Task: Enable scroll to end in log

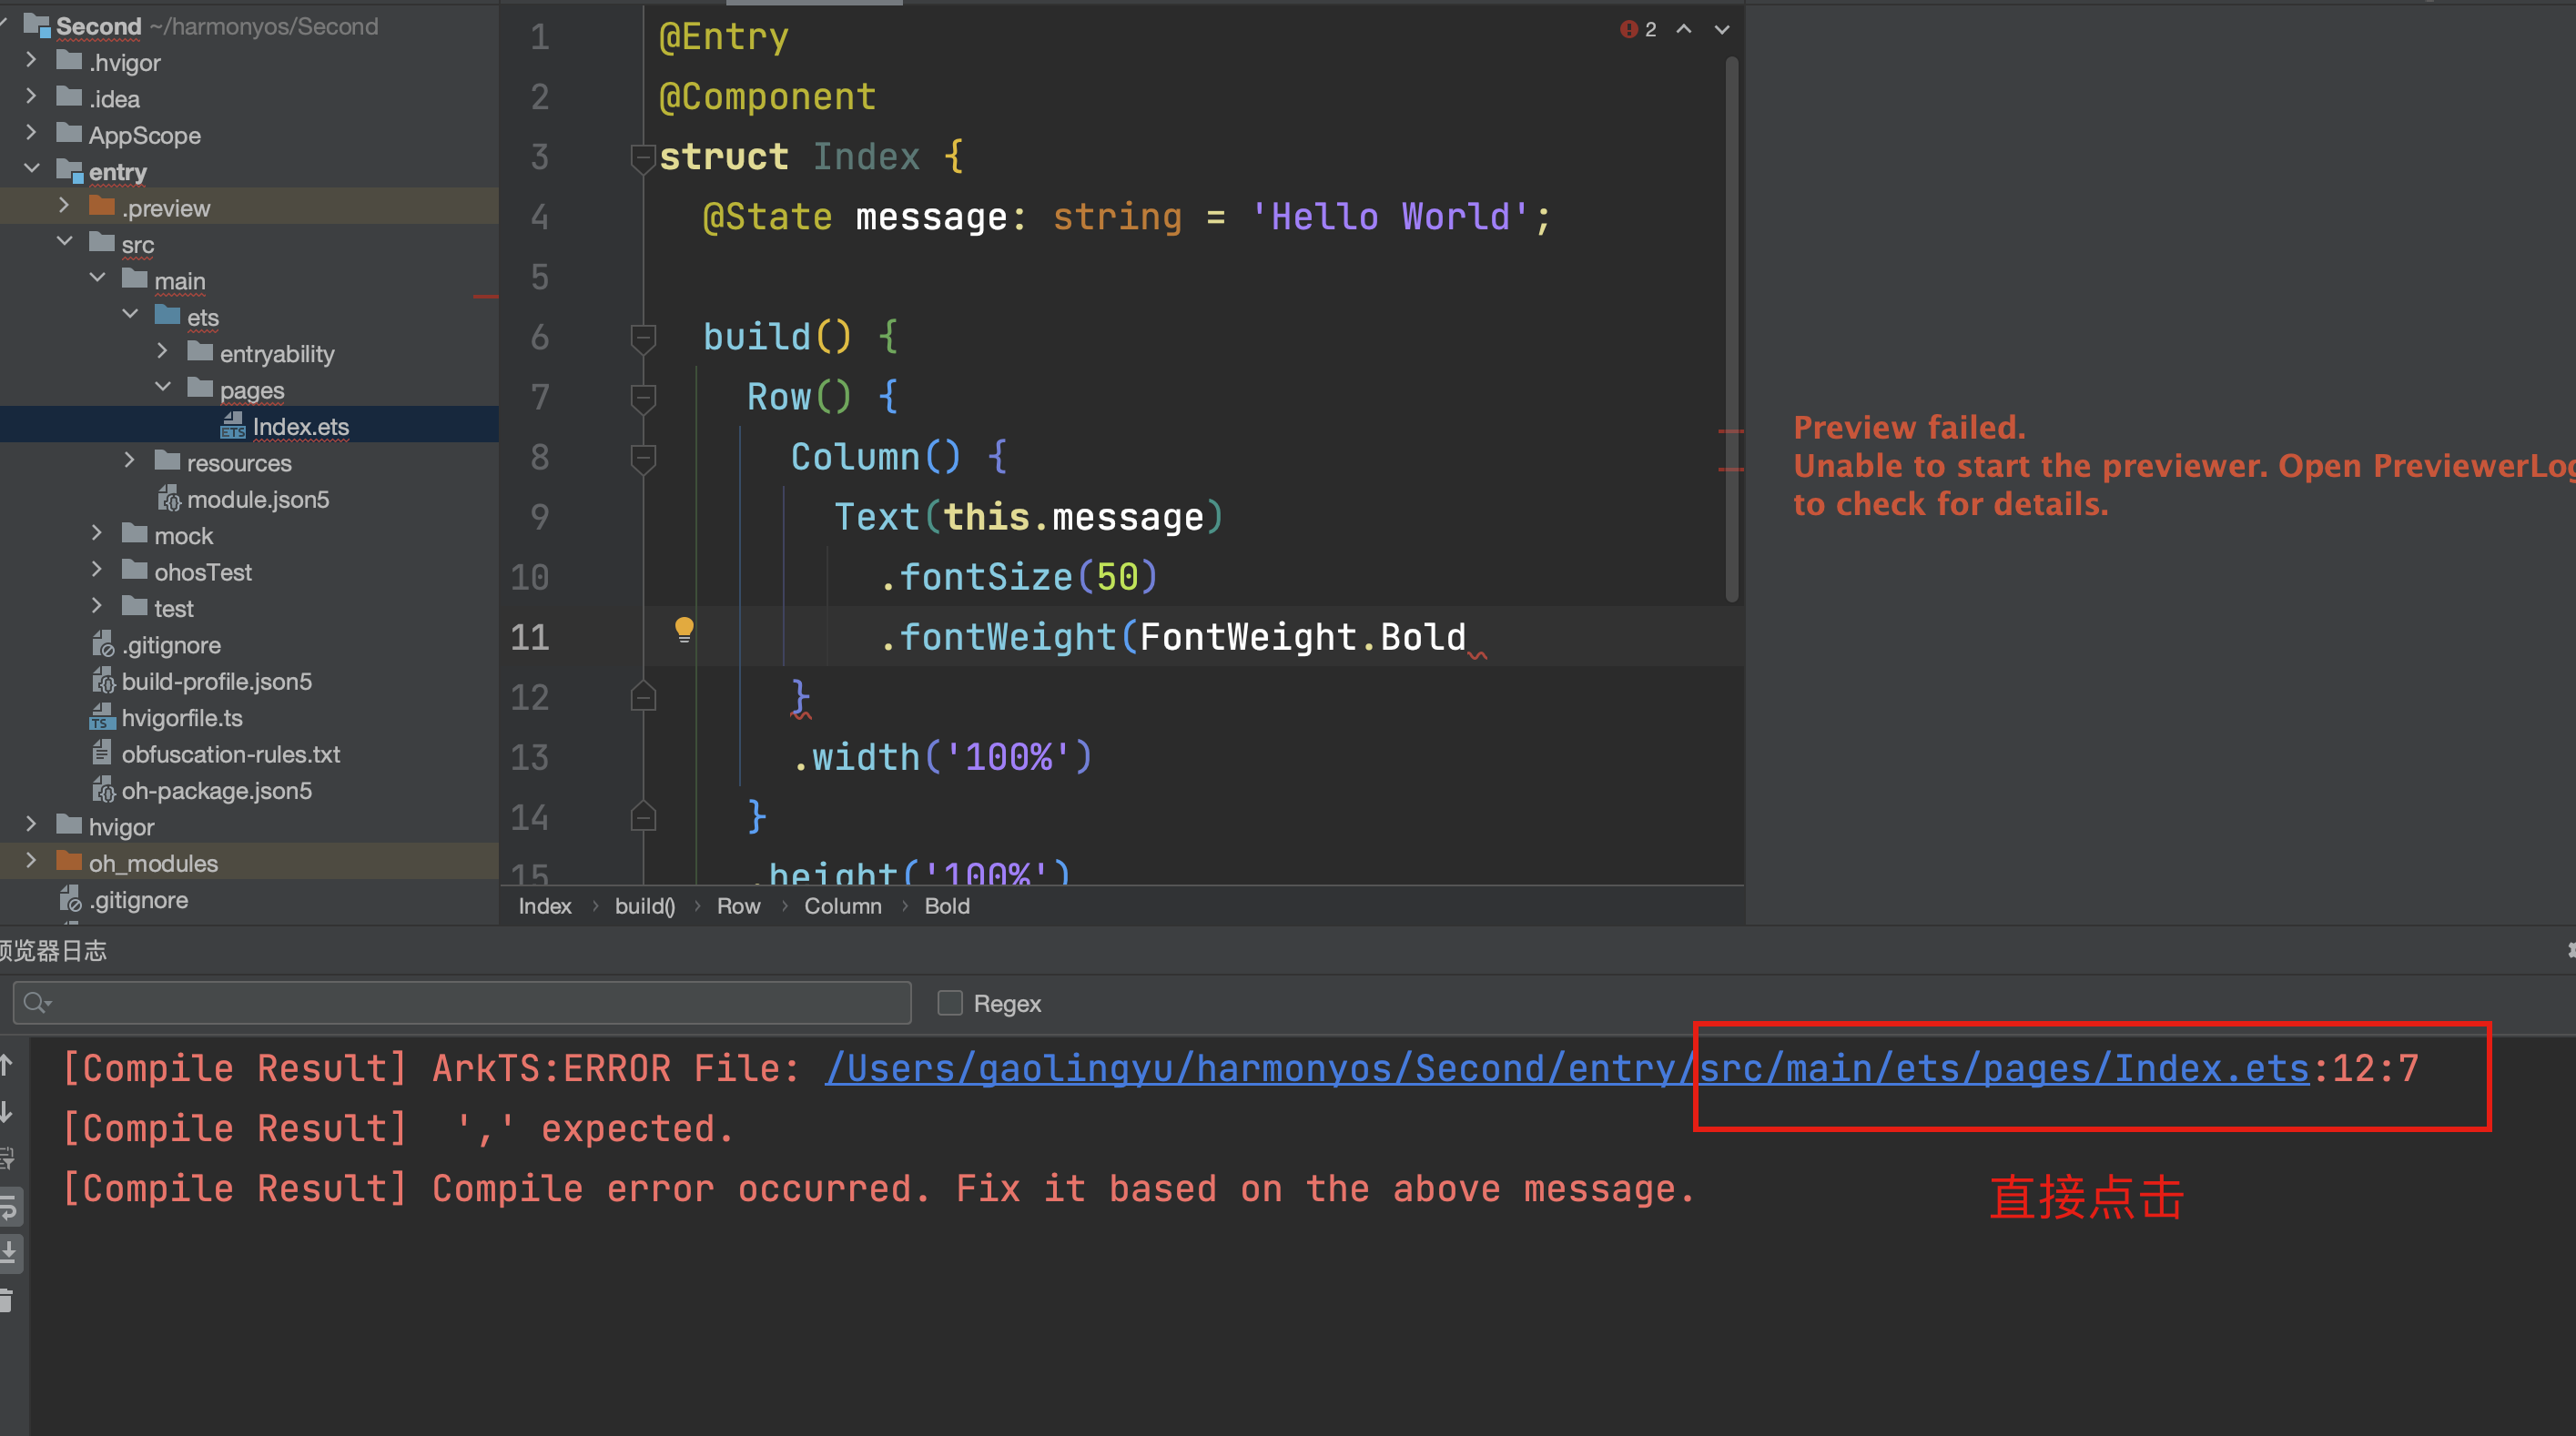Action: (9, 1252)
